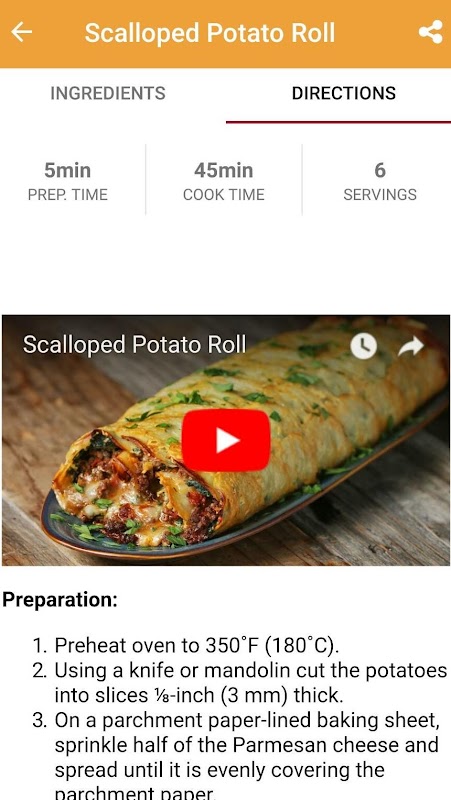Play the Scalloped Potato Roll video
The image size is (451, 800).
(x=226, y=440)
